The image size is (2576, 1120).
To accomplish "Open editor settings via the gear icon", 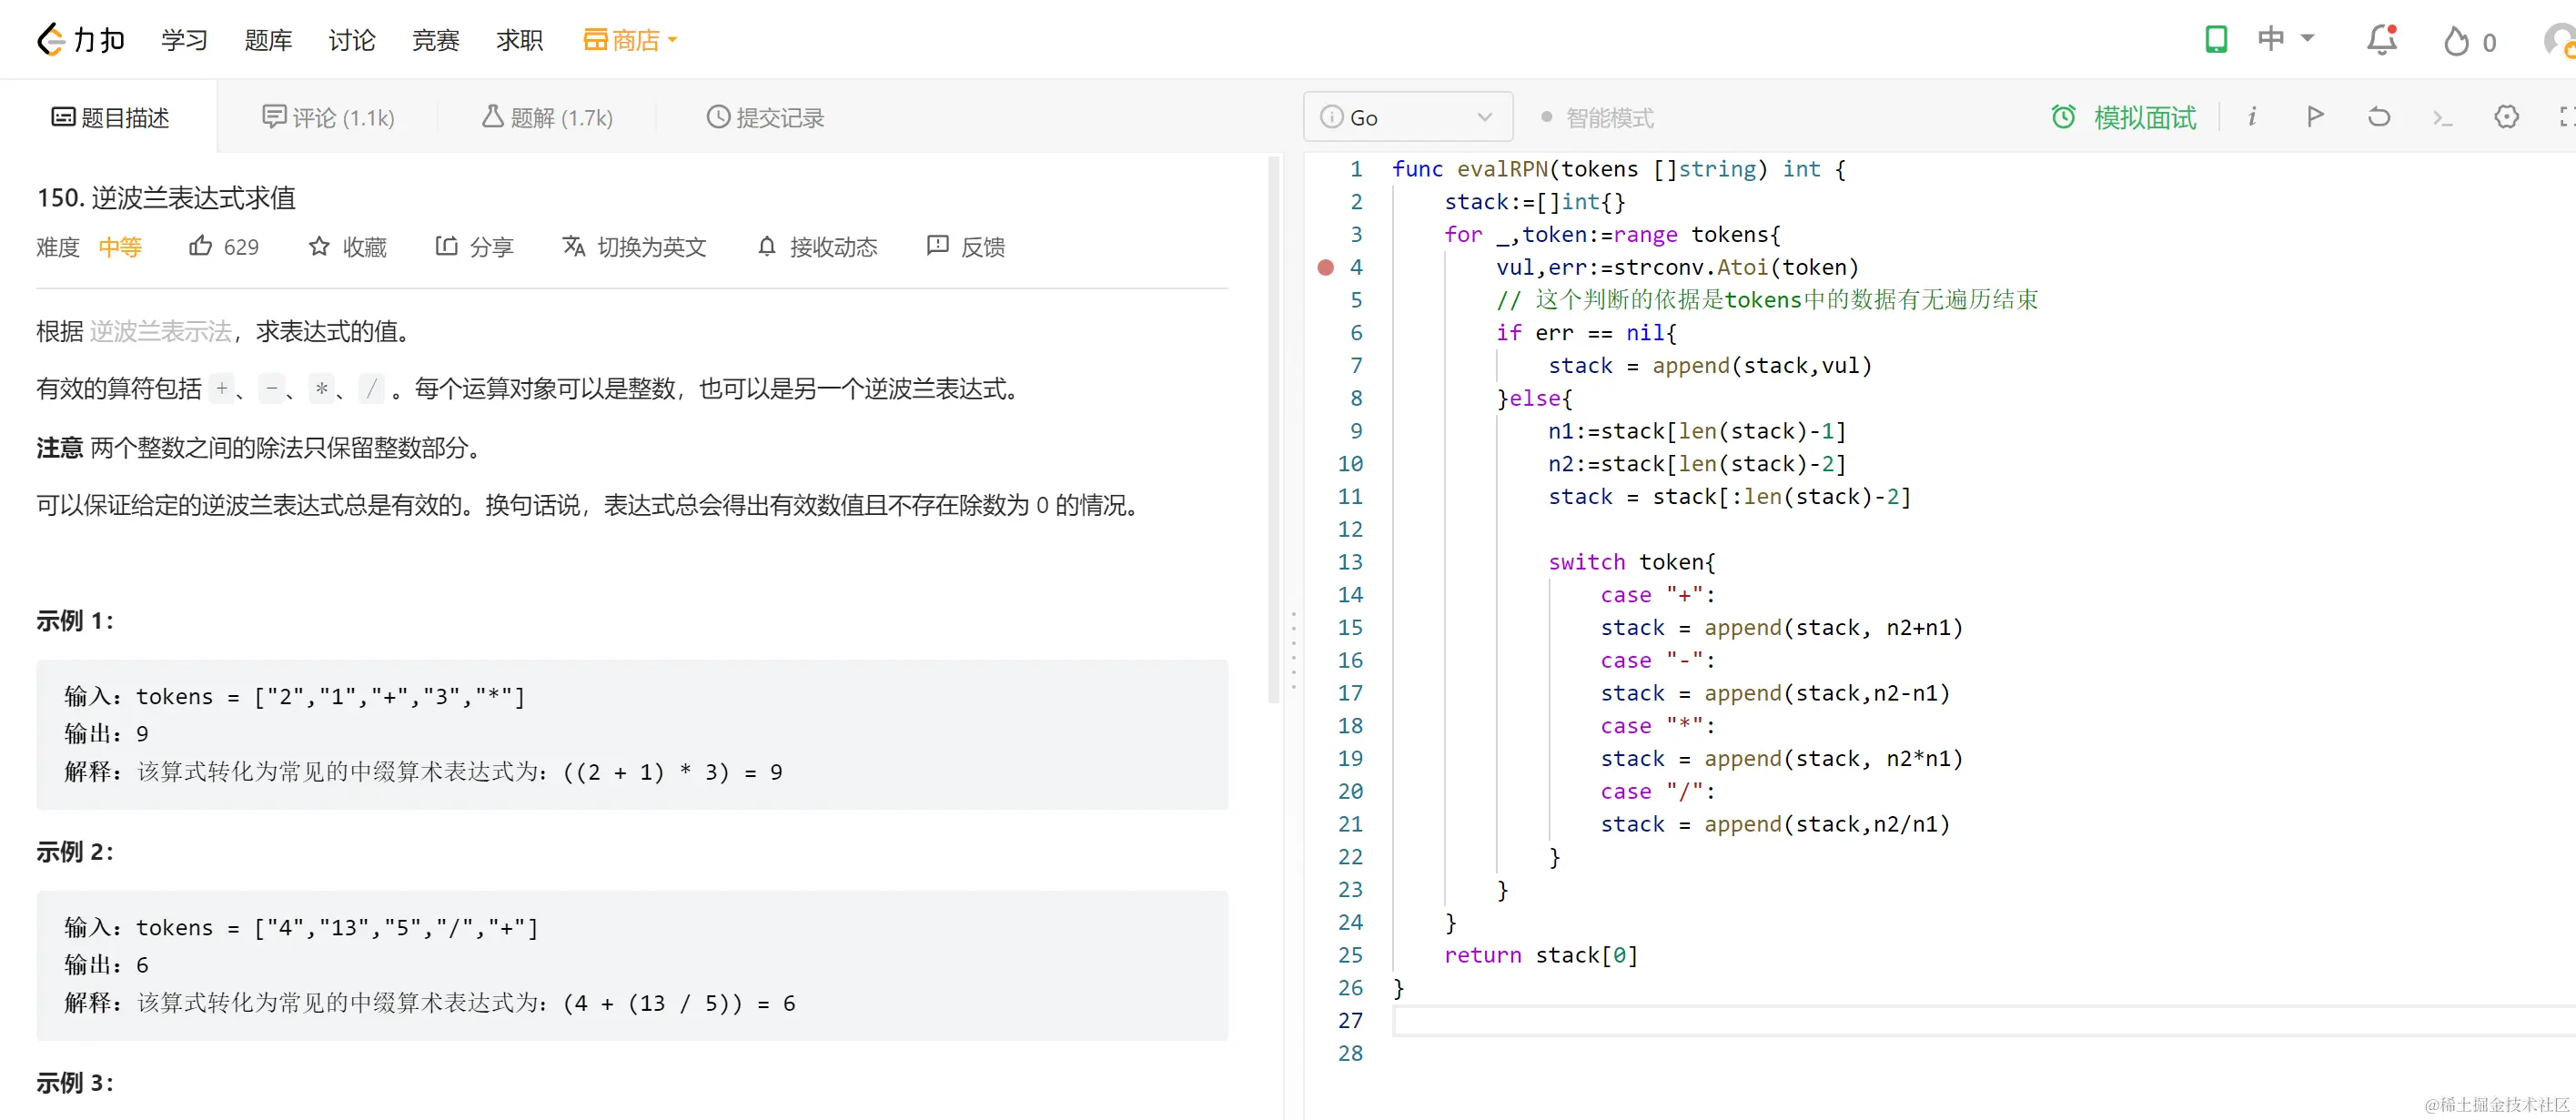I will (x=2506, y=117).
